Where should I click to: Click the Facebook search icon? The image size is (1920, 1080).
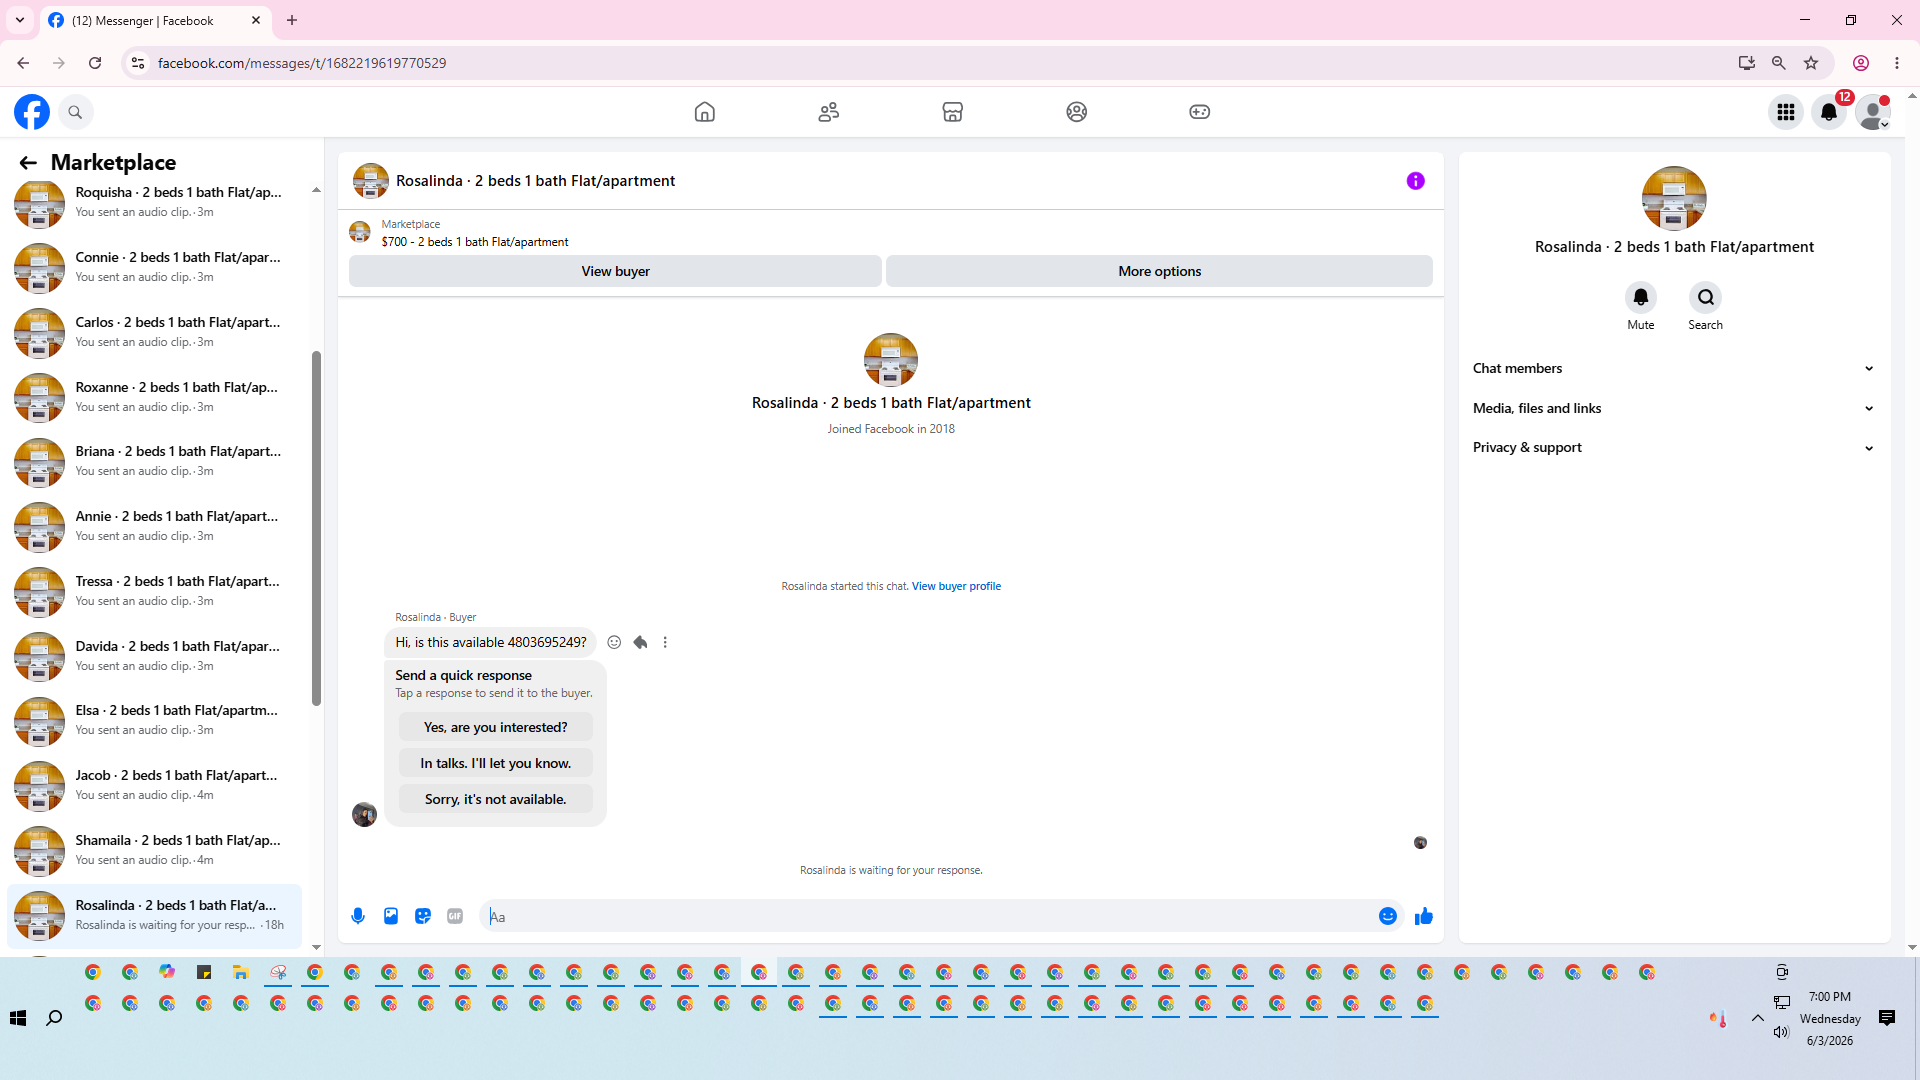click(x=75, y=112)
